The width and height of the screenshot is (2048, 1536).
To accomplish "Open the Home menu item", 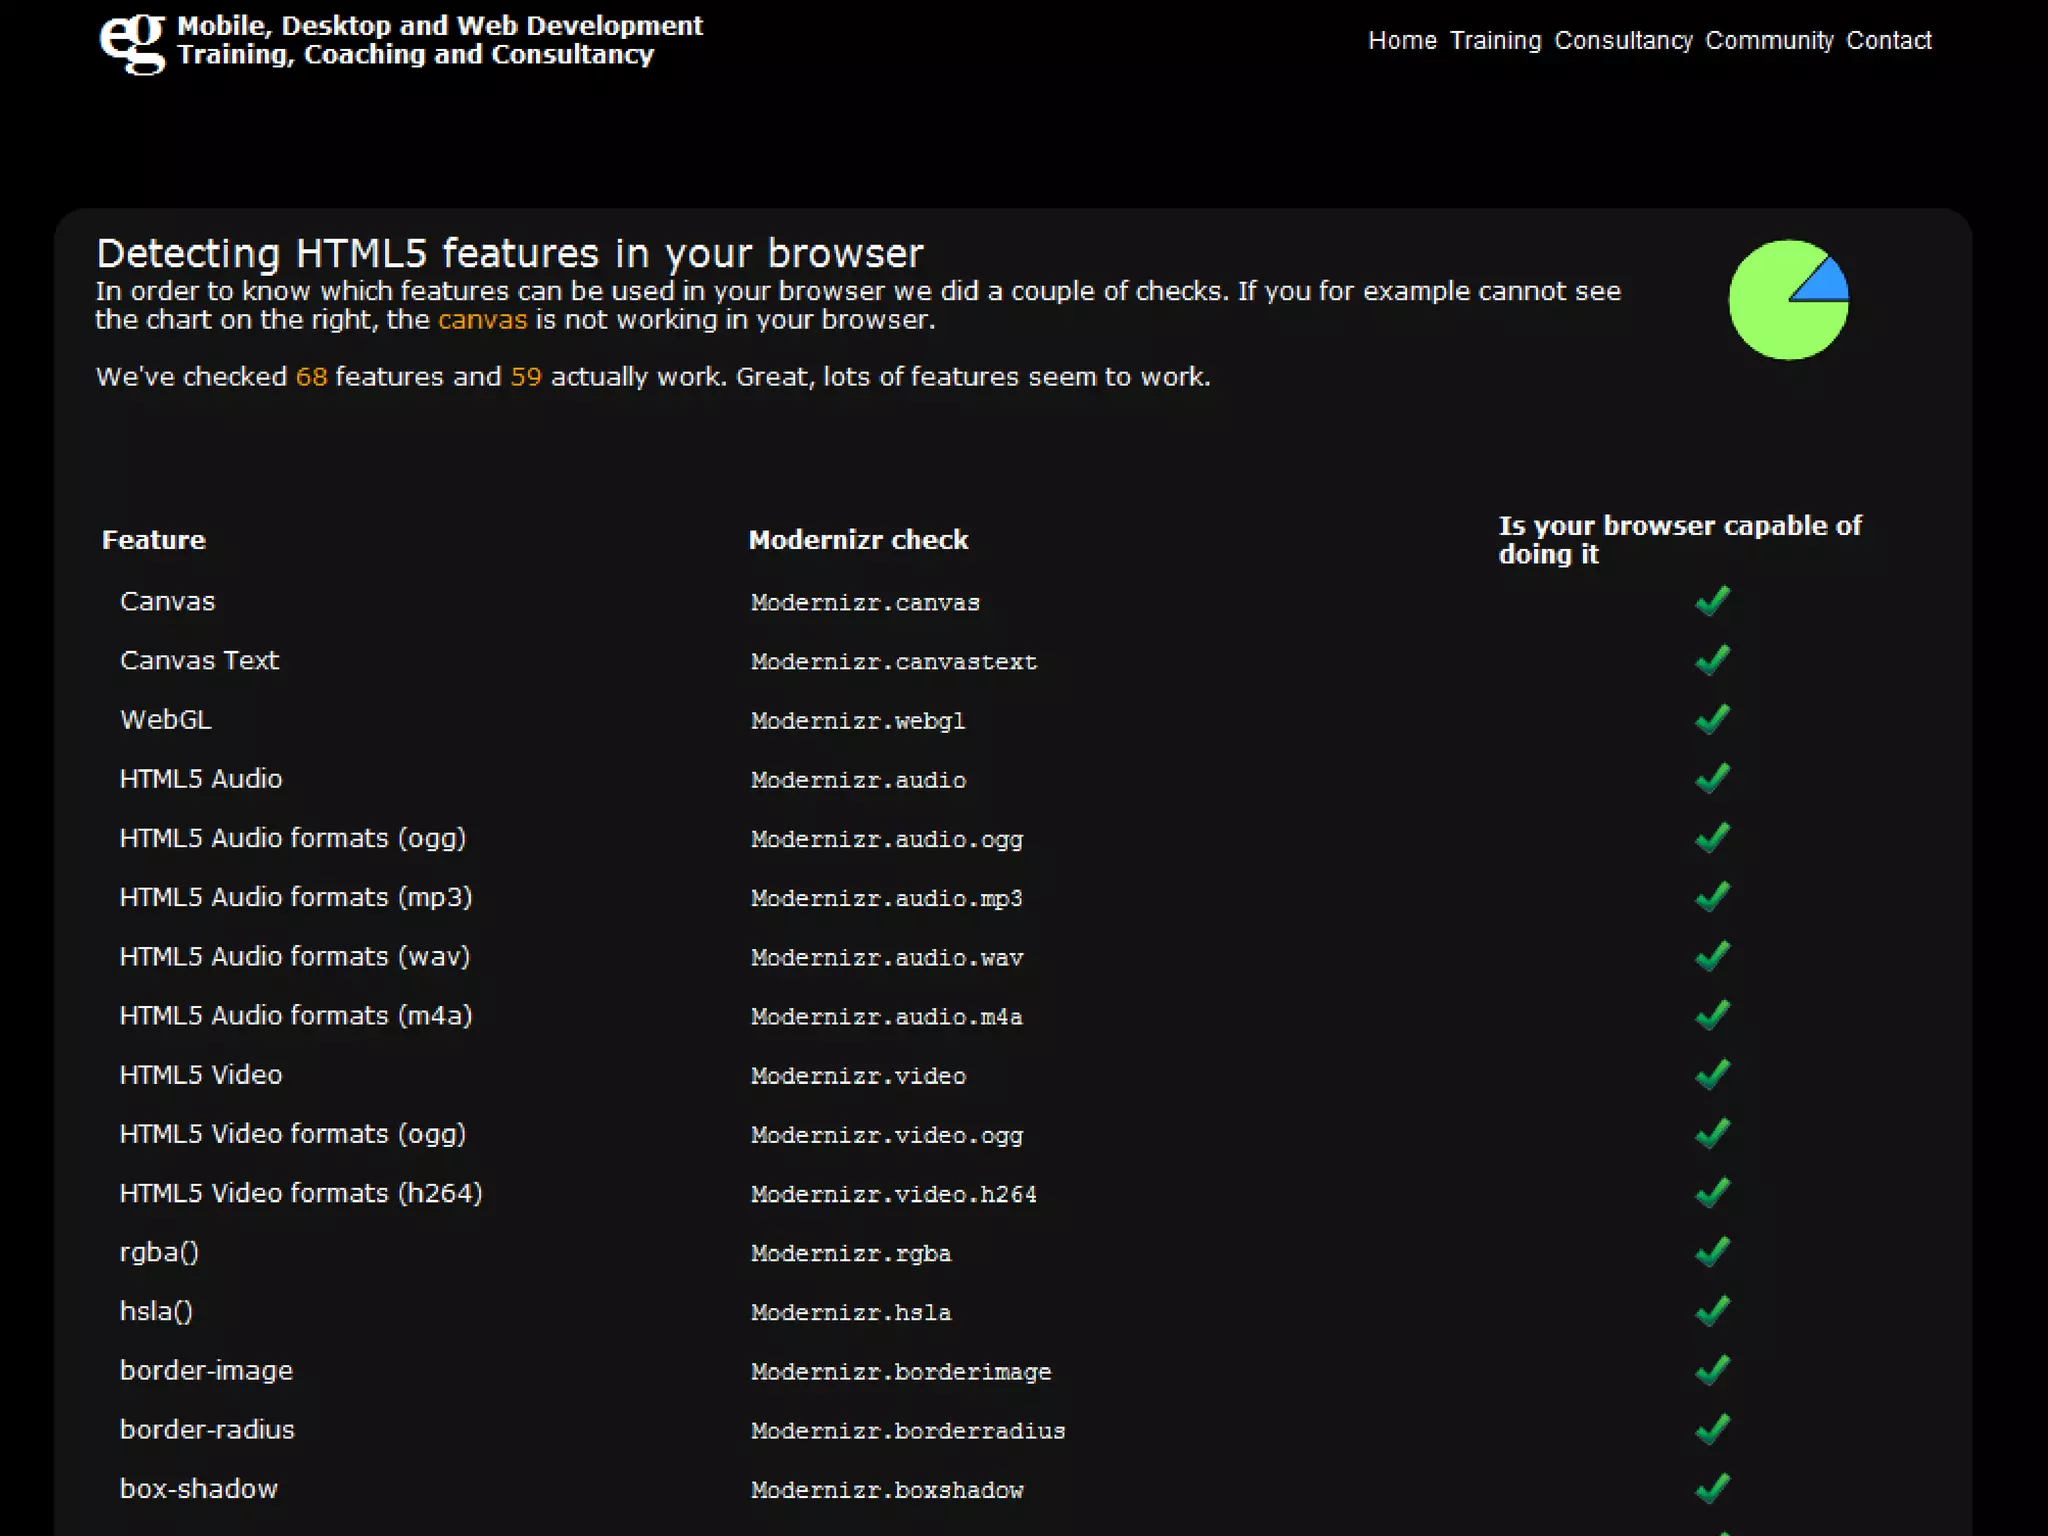I will click(x=1402, y=41).
